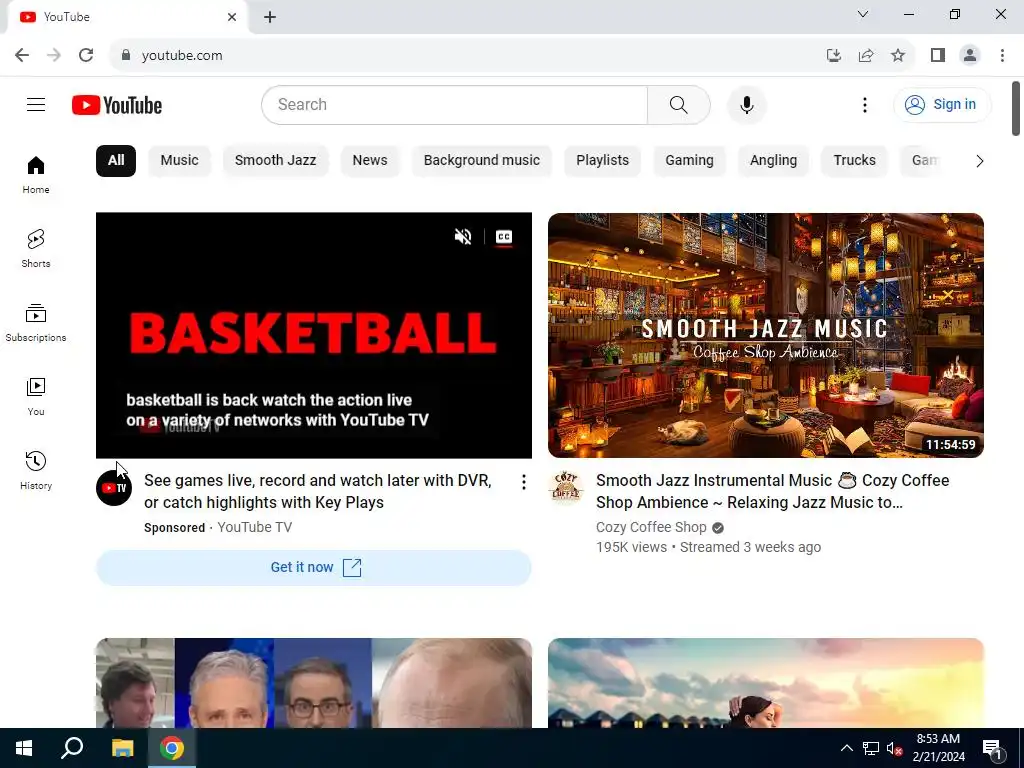Start voice search with microphone icon
This screenshot has height=768, width=1024.
(746, 104)
